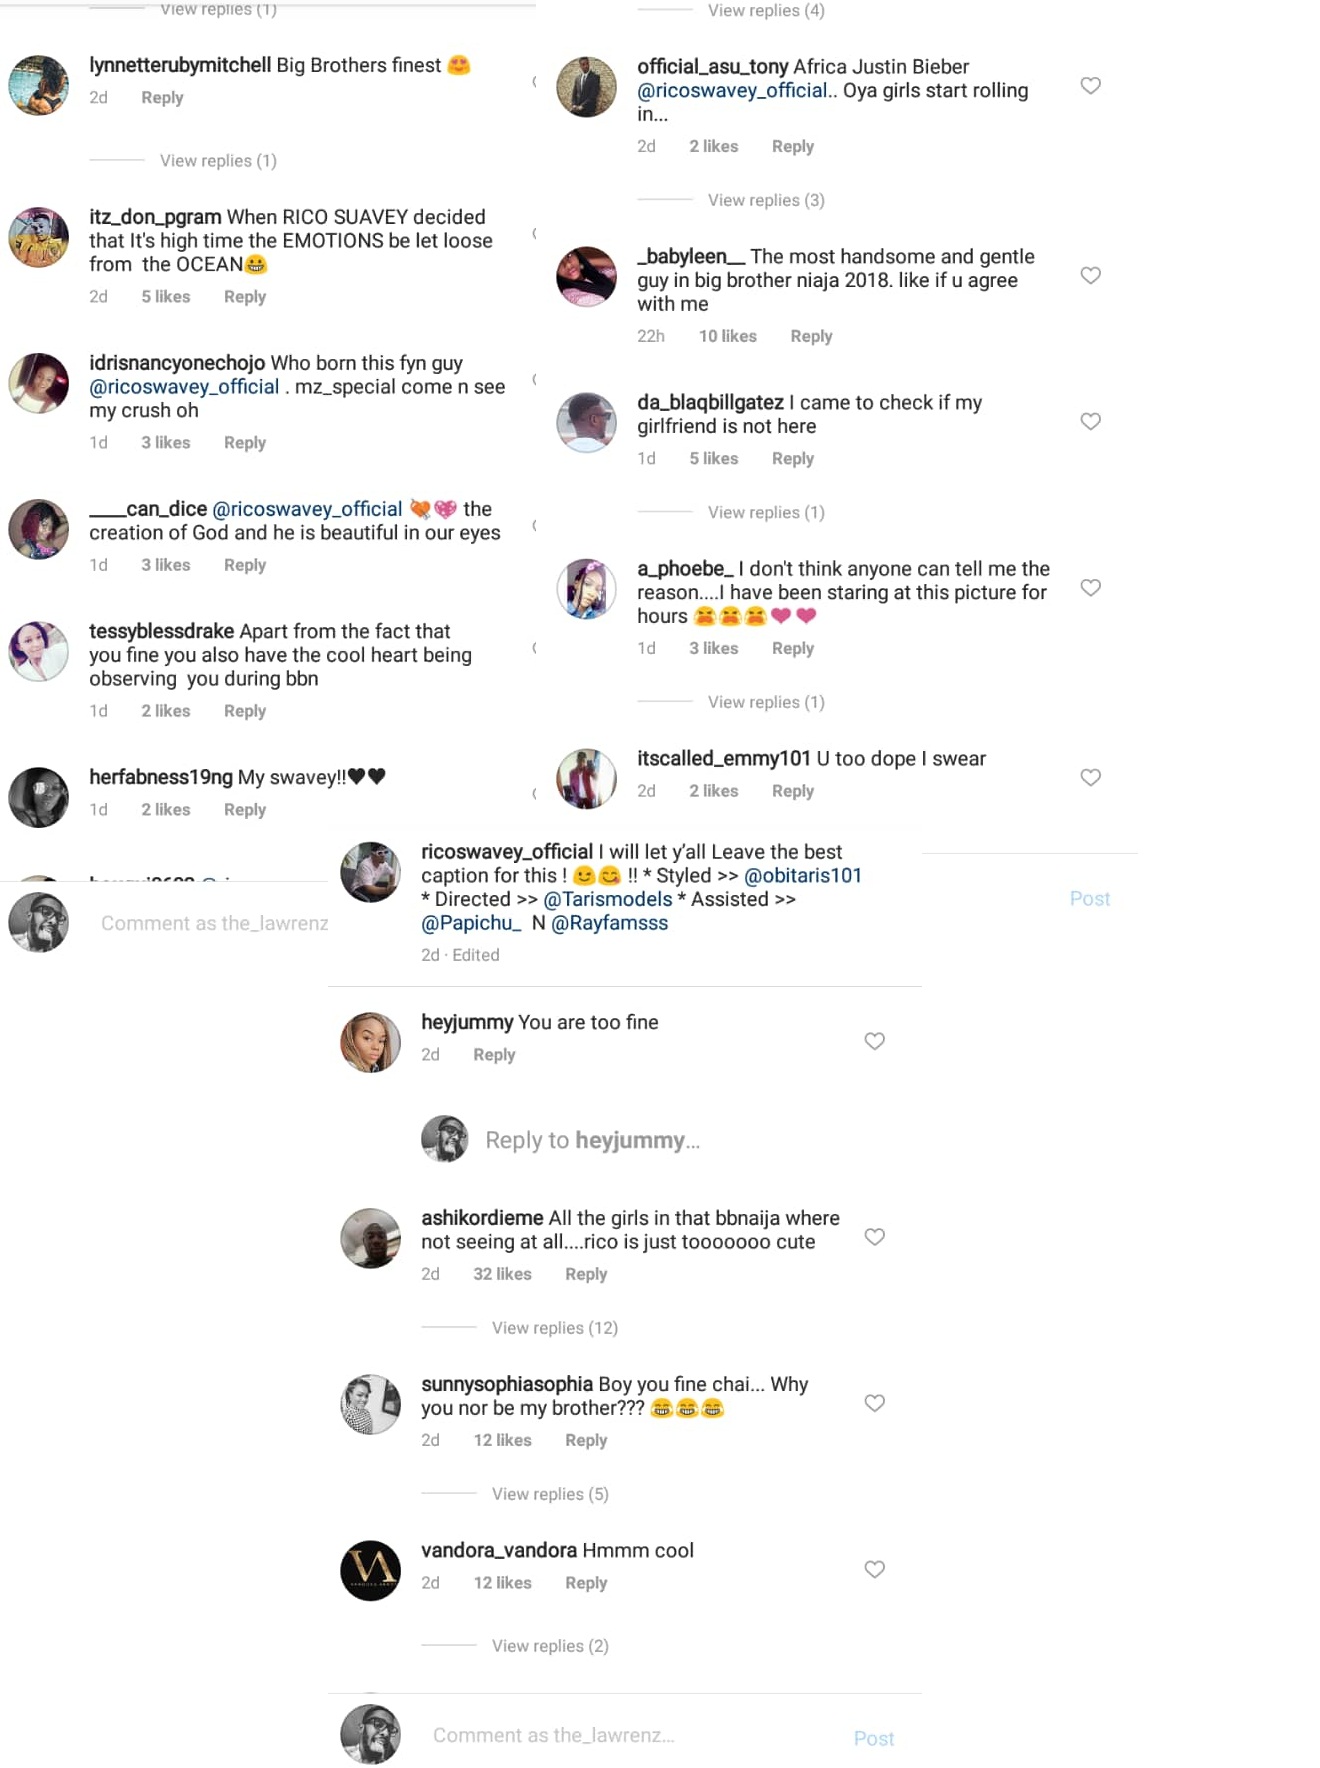
Task: Heart itscalled_emmy101's comment
Action: [1090, 778]
